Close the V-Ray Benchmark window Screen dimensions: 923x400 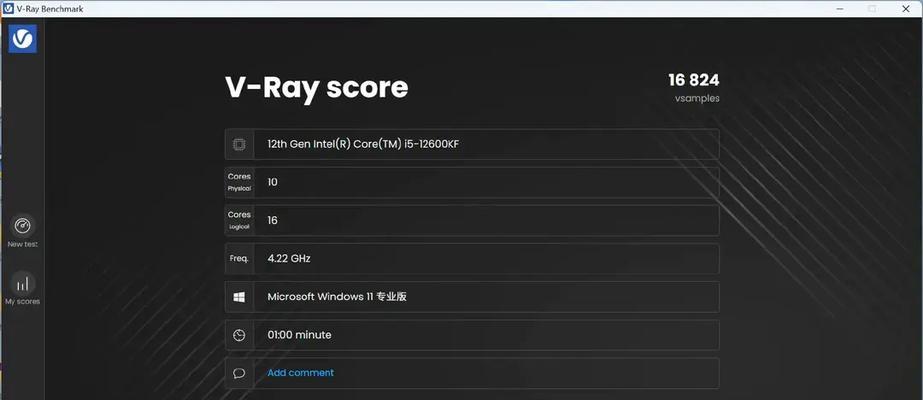(x=906, y=9)
